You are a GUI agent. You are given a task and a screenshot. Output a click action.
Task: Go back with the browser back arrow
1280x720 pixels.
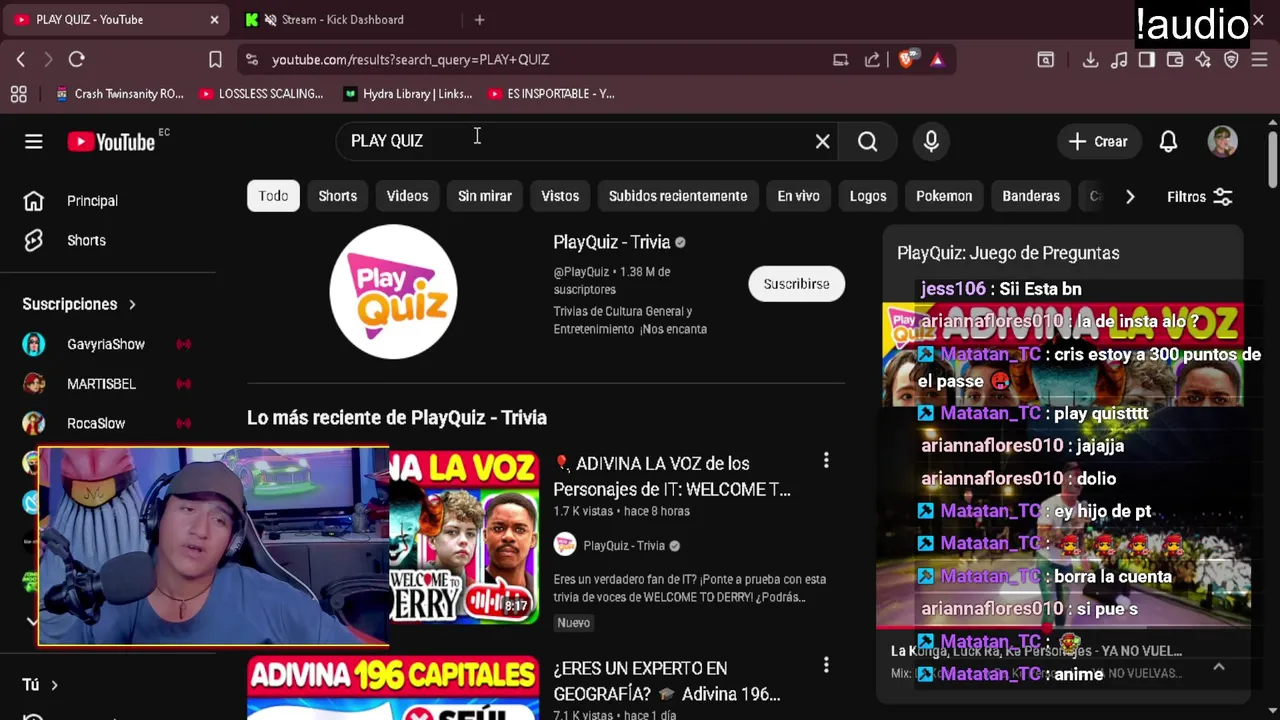(x=20, y=60)
